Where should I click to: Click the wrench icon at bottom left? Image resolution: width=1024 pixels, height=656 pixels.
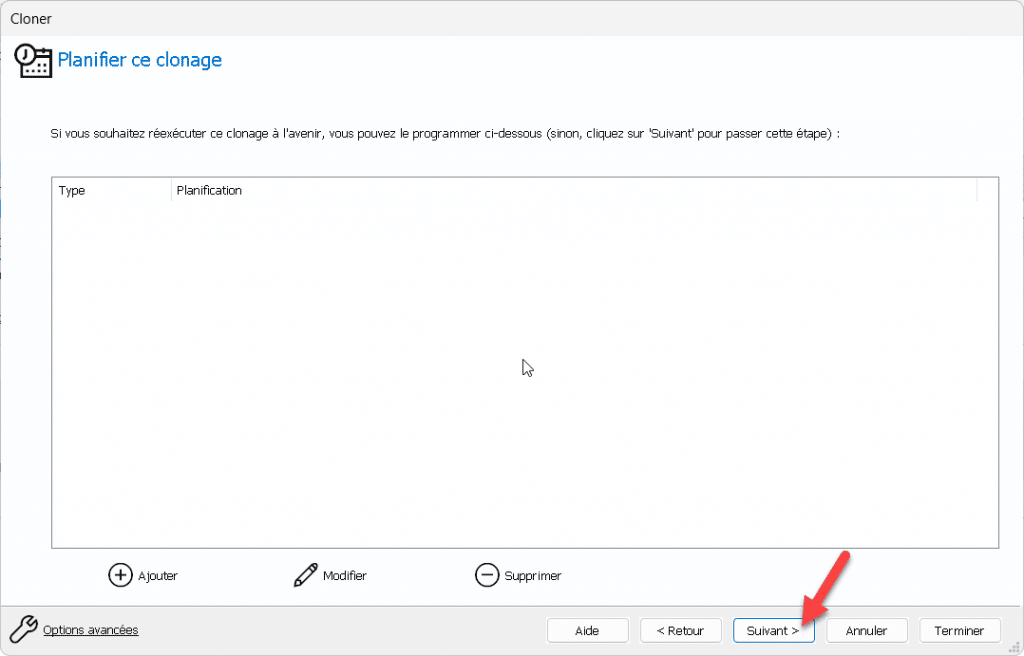(x=23, y=629)
